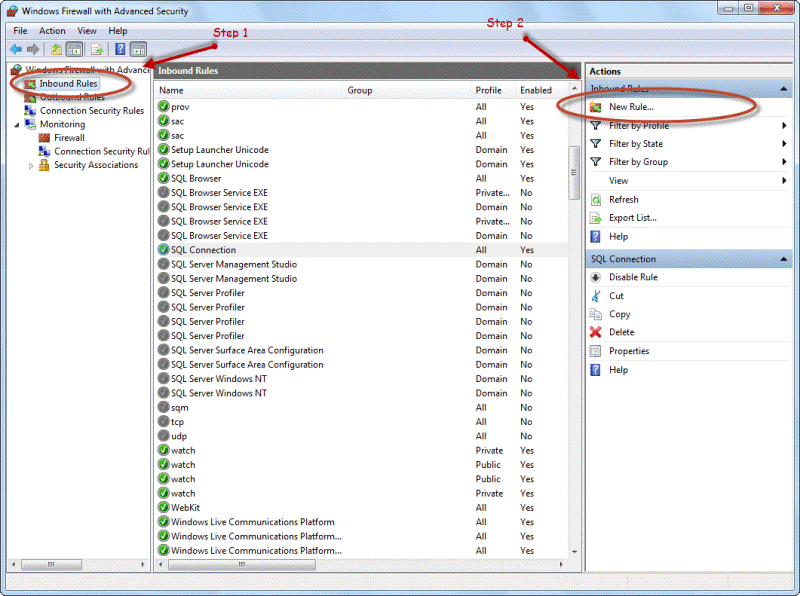This screenshot has height=596, width=800.
Task: Click the Export List icon
Action: [x=598, y=217]
